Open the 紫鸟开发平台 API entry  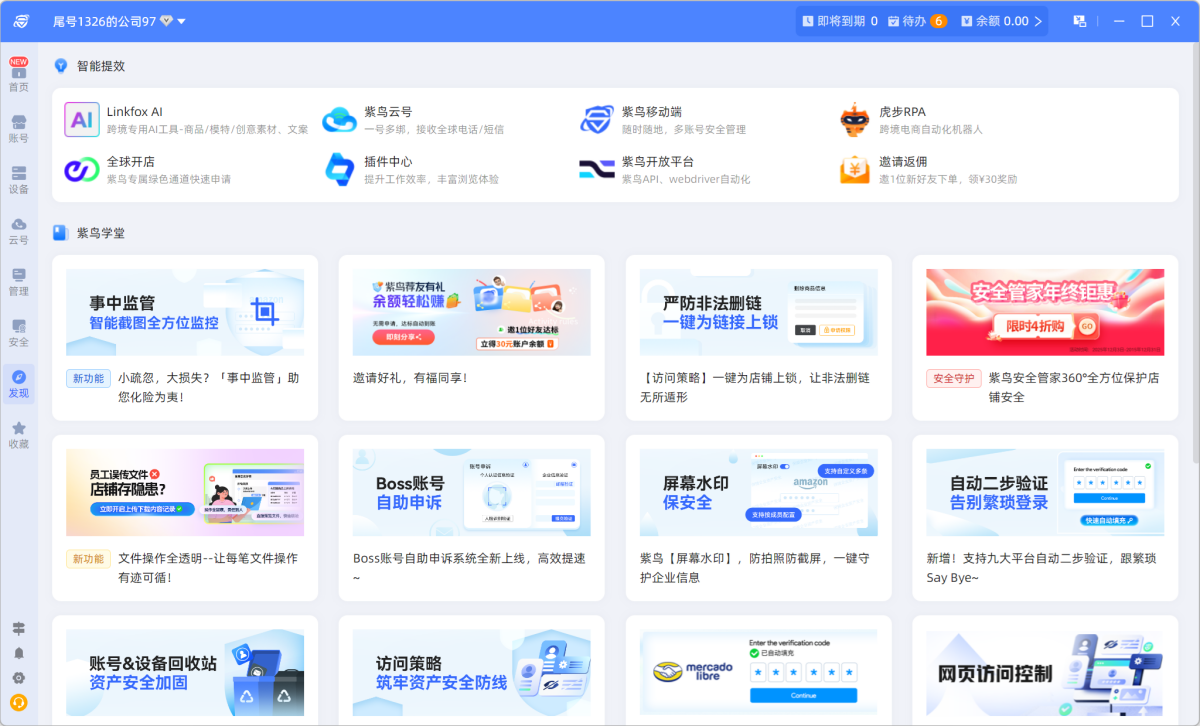pyautogui.click(x=660, y=165)
